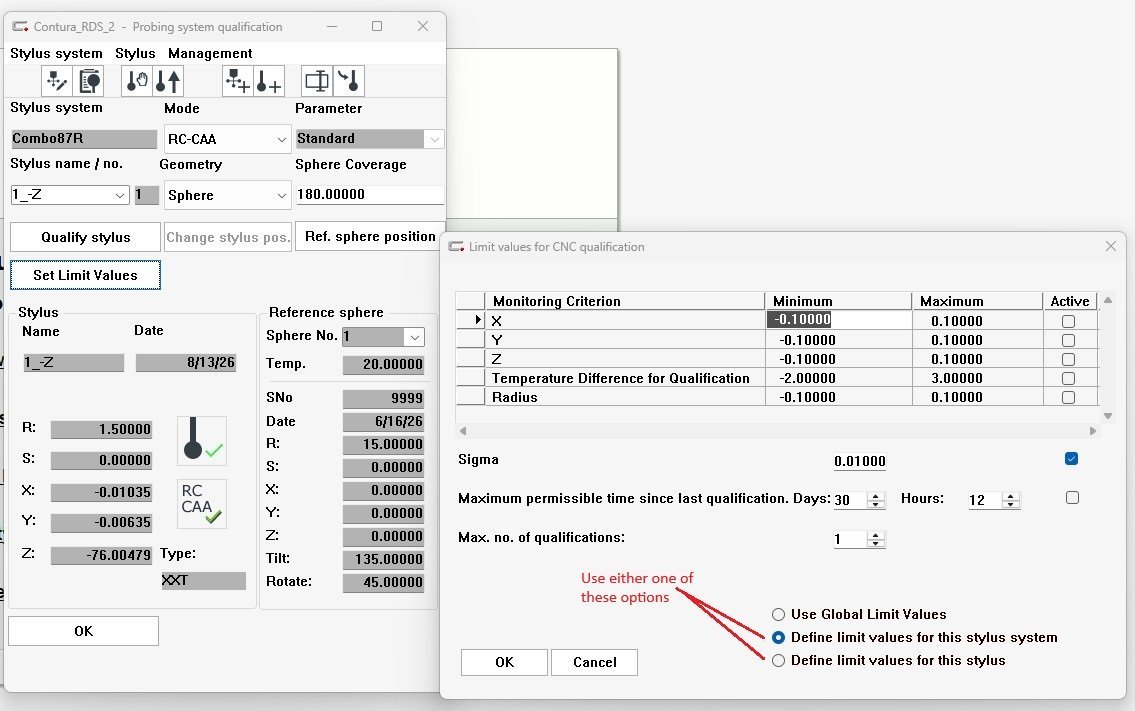Click the Qualify stylus button
This screenshot has width=1135, height=711.
click(x=85, y=237)
